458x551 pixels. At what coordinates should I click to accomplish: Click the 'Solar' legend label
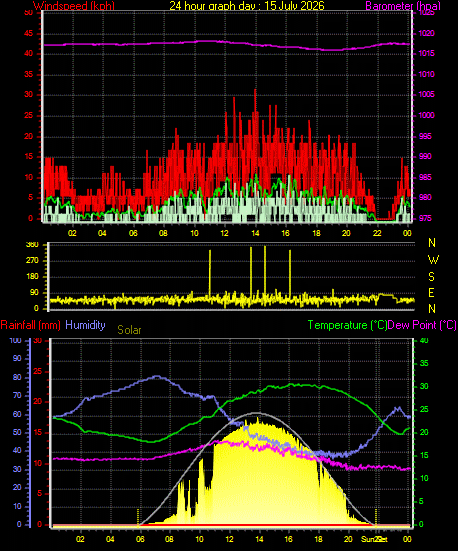tap(129, 330)
